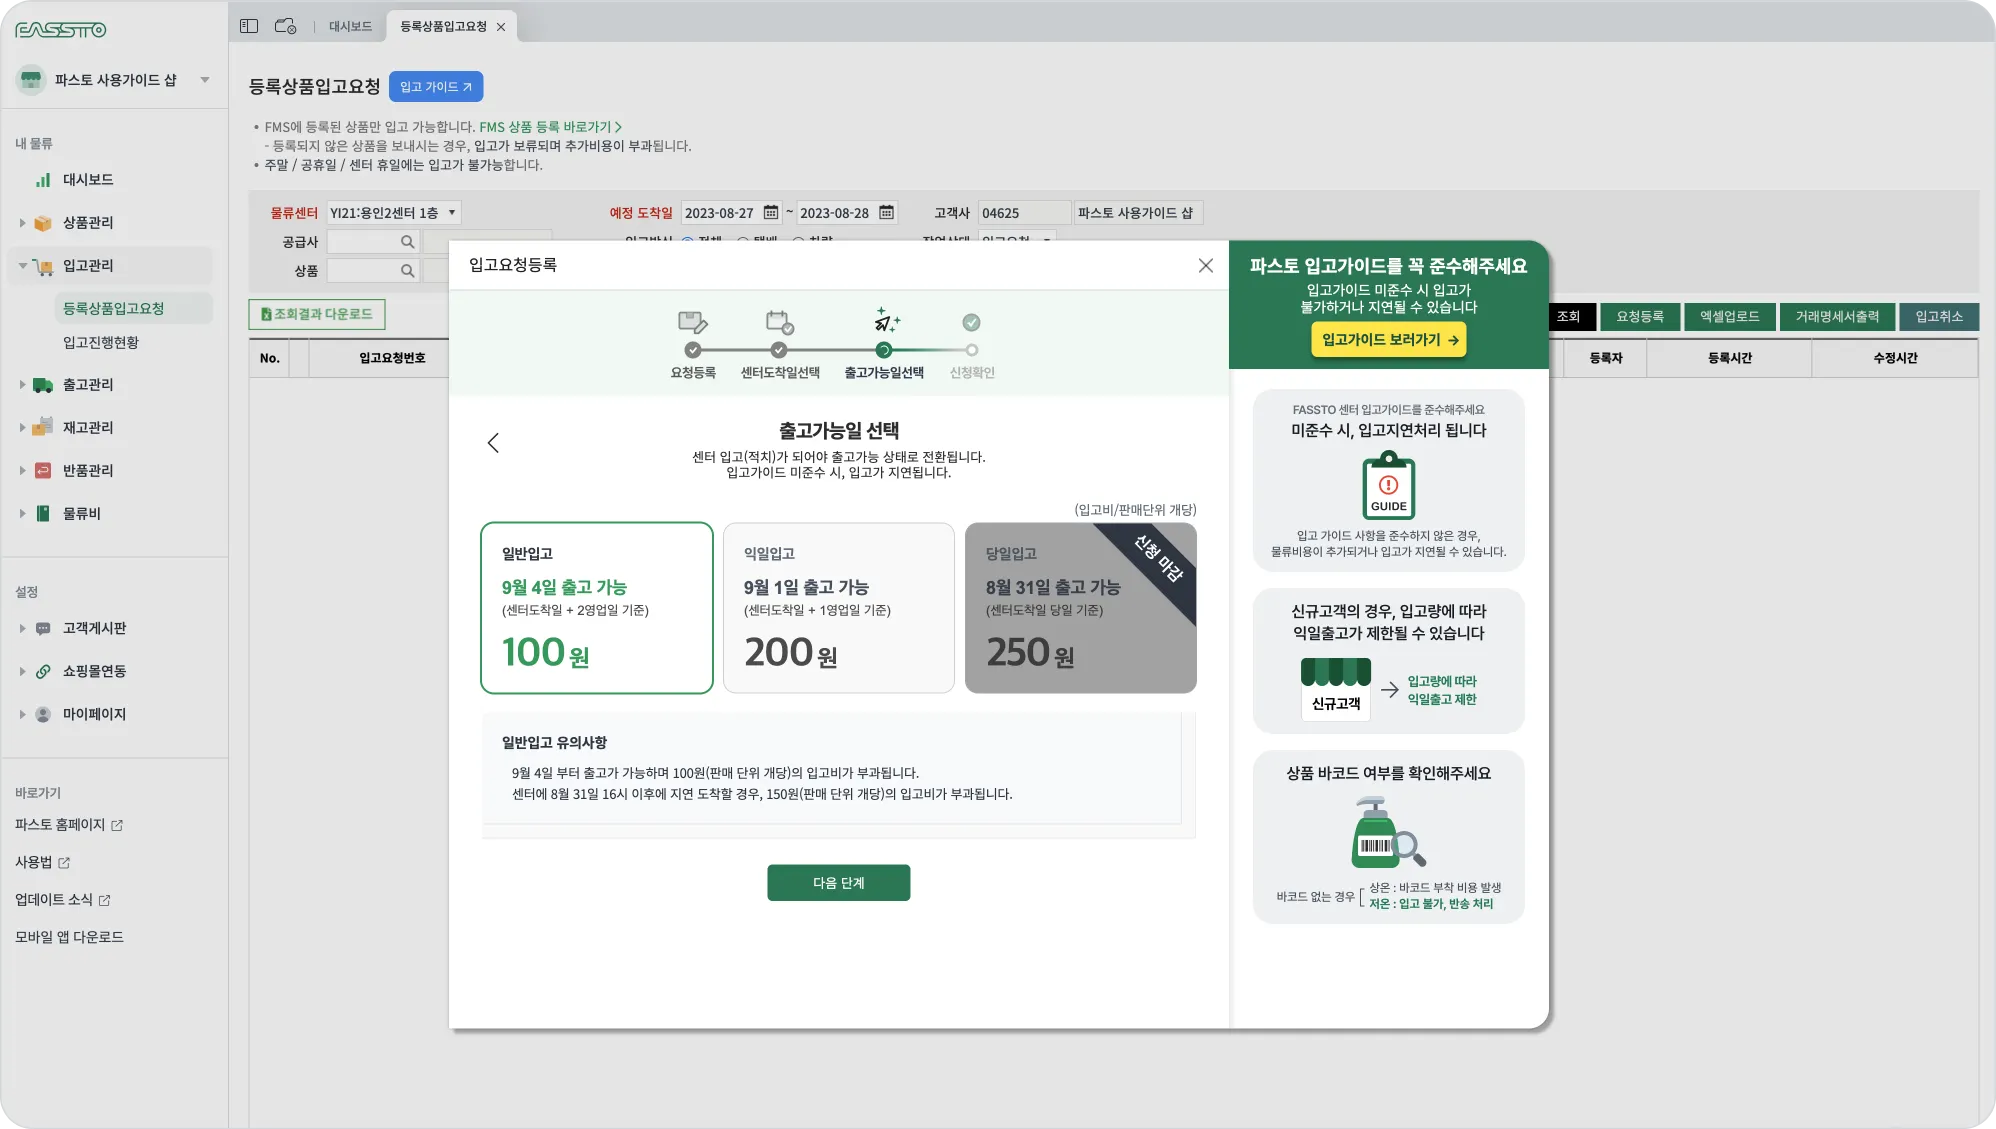This screenshot has height=1129, width=1996.
Task: Select the 익일입고 200원 option card
Action: (x=838, y=607)
